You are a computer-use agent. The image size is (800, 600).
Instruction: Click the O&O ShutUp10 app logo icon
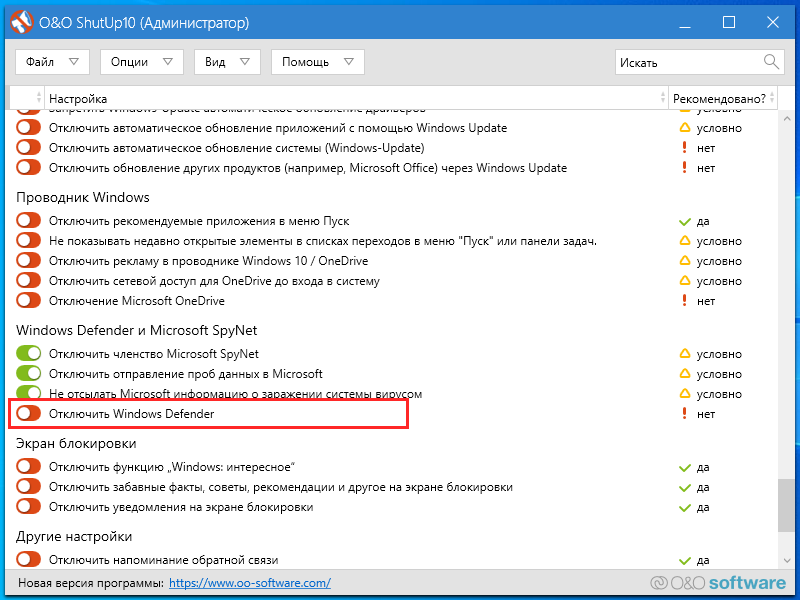[21, 22]
